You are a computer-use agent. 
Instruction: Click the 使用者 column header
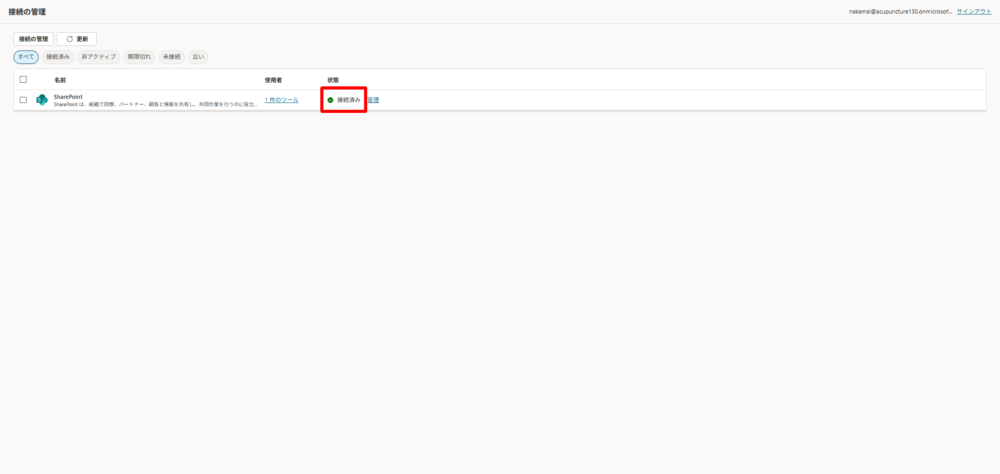click(x=273, y=80)
